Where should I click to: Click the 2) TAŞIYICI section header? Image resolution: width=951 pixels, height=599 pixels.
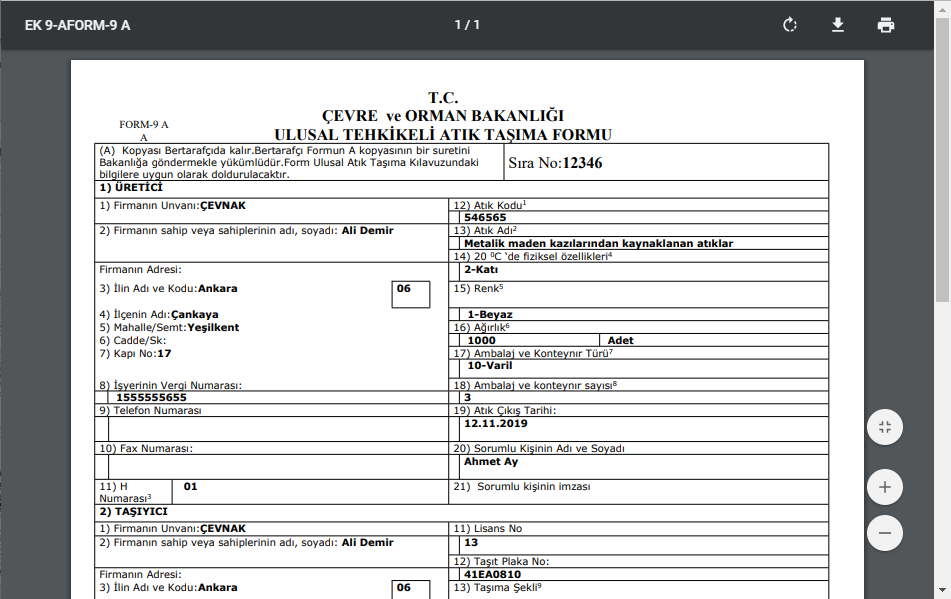pyautogui.click(x=133, y=511)
